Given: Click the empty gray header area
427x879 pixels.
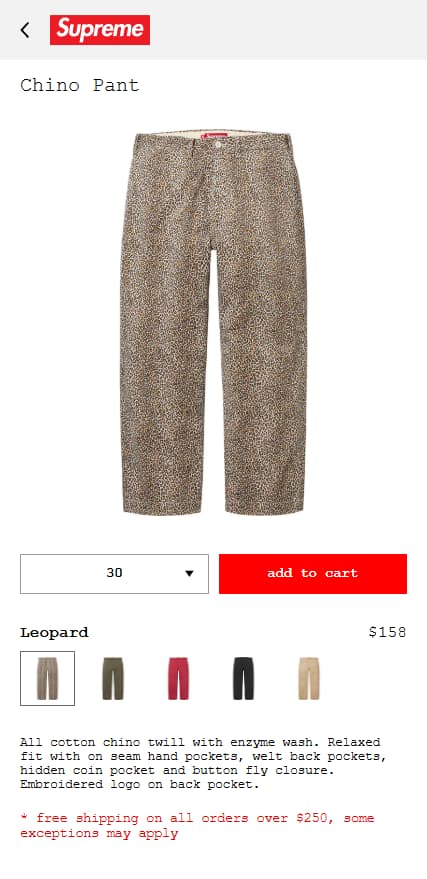Looking at the screenshot, I should [x=288, y=30].
